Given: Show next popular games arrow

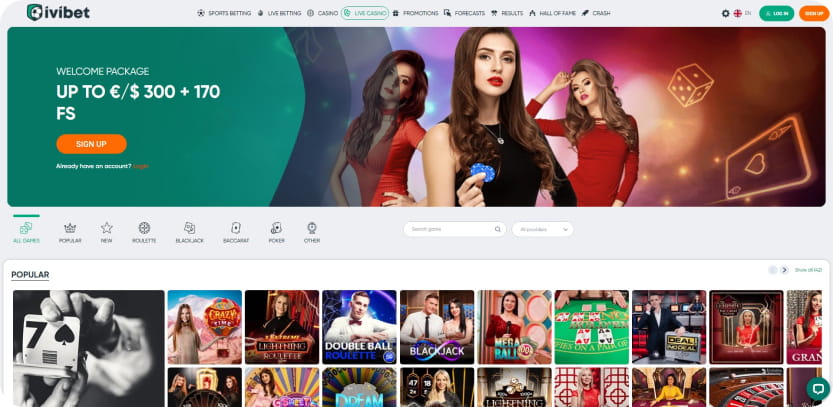Looking at the screenshot, I should [x=784, y=270].
